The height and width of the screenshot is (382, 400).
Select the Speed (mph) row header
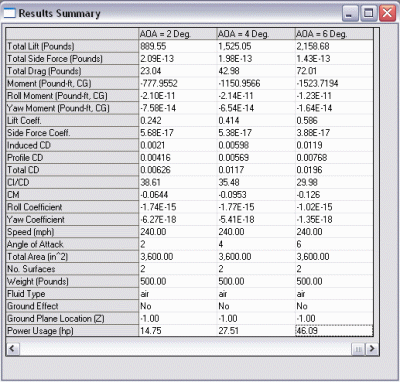point(72,232)
